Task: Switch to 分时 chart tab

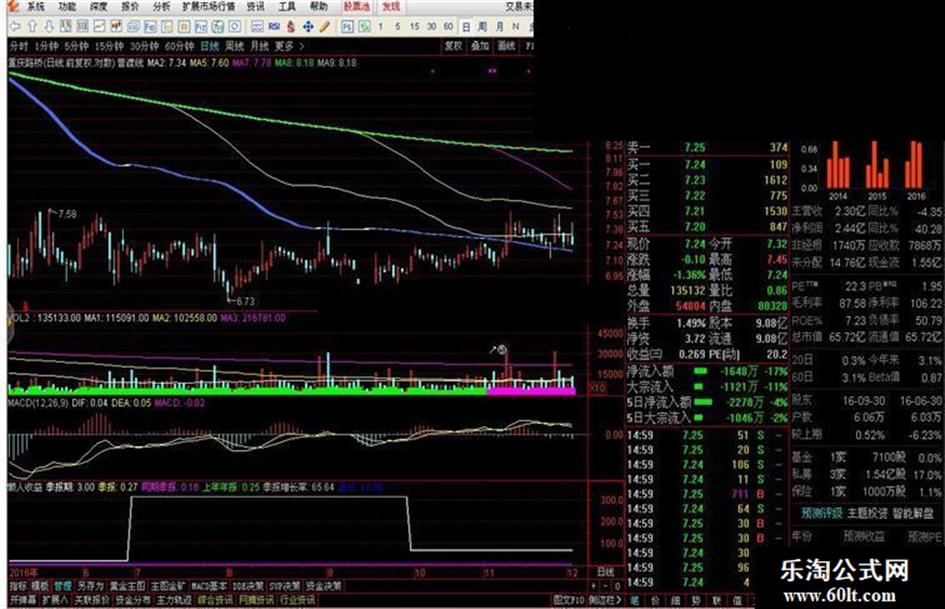Action: [x=19, y=46]
